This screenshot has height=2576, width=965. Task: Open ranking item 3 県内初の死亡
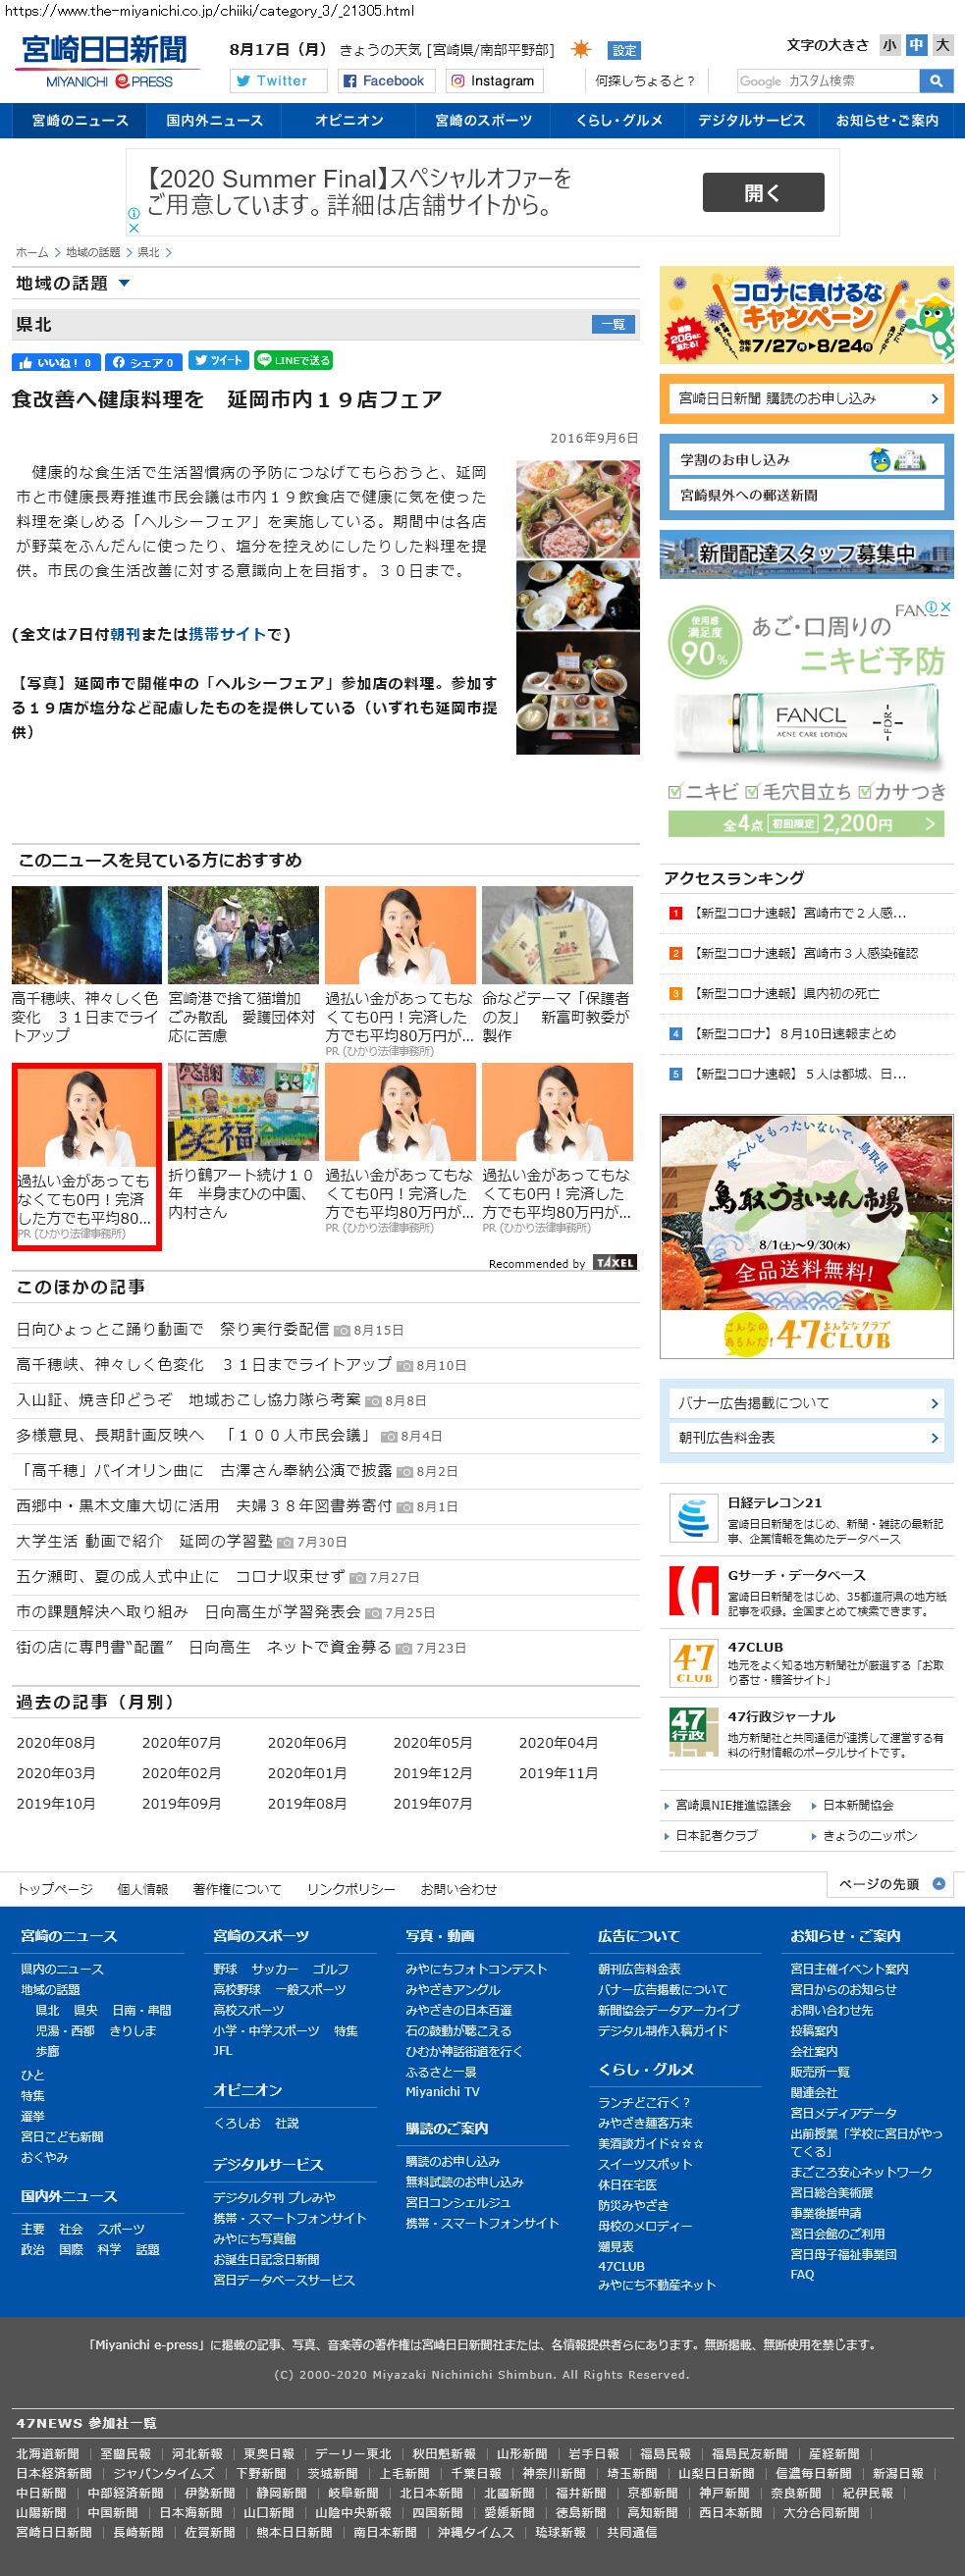click(786, 993)
